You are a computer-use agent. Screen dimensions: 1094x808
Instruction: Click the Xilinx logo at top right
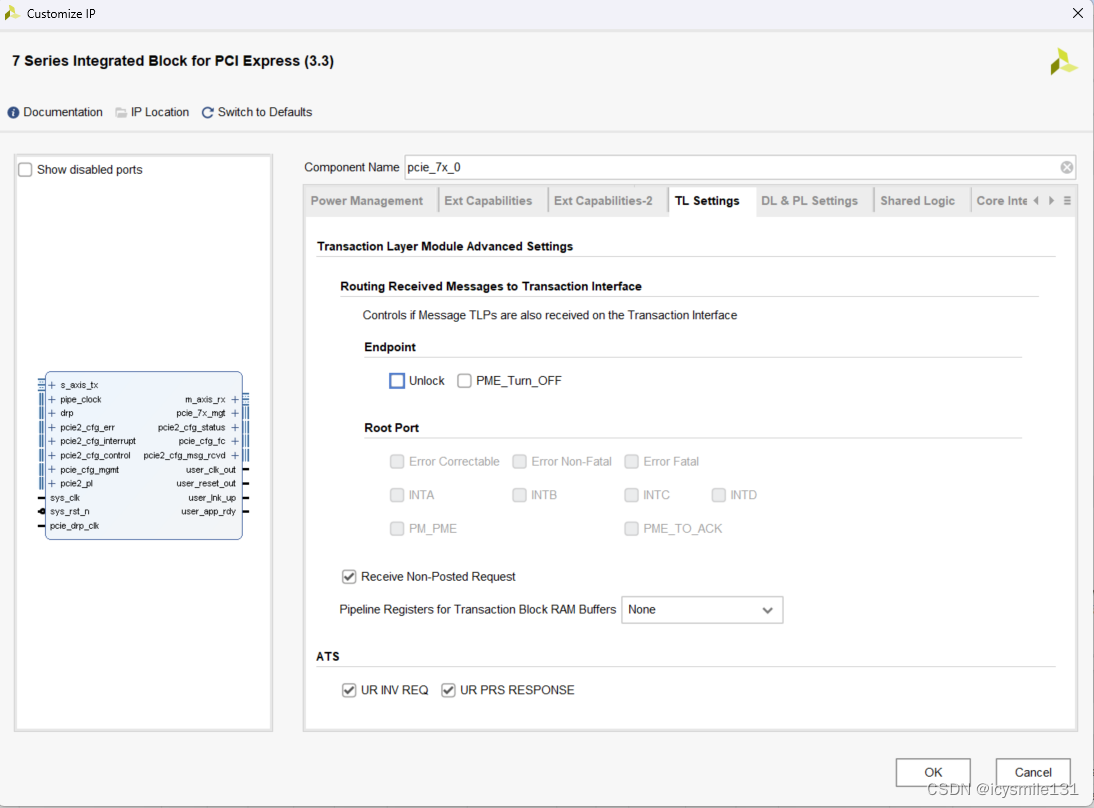pyautogui.click(x=1063, y=61)
